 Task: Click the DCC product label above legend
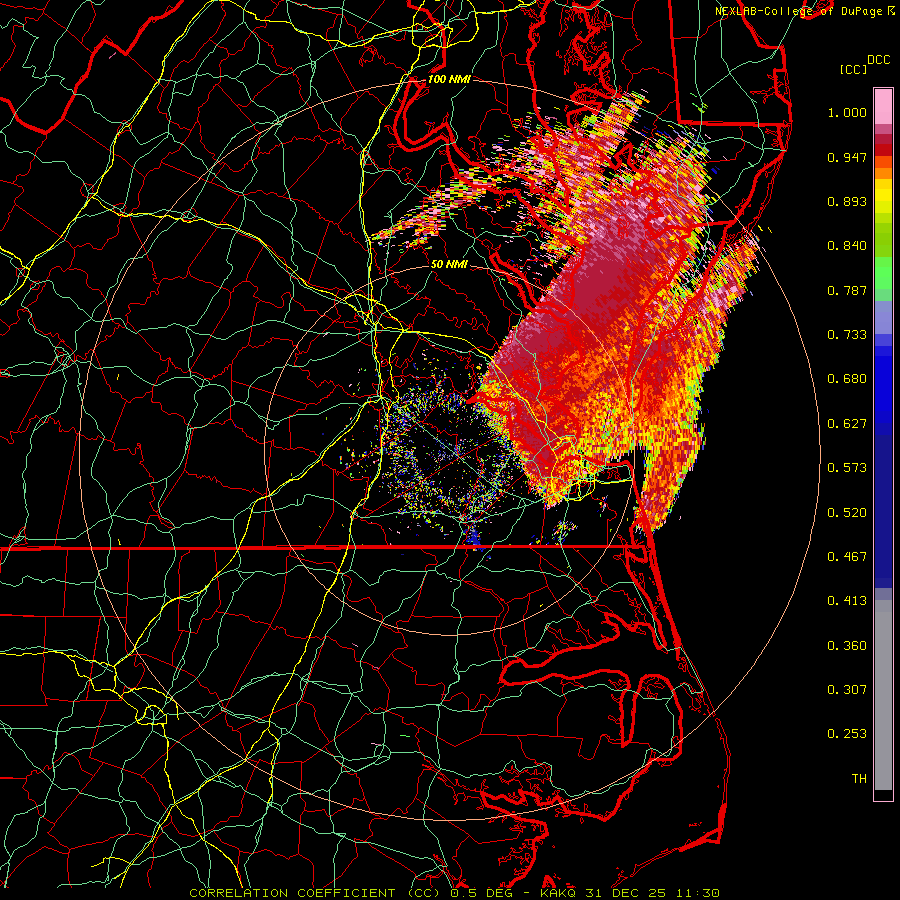(x=878, y=60)
